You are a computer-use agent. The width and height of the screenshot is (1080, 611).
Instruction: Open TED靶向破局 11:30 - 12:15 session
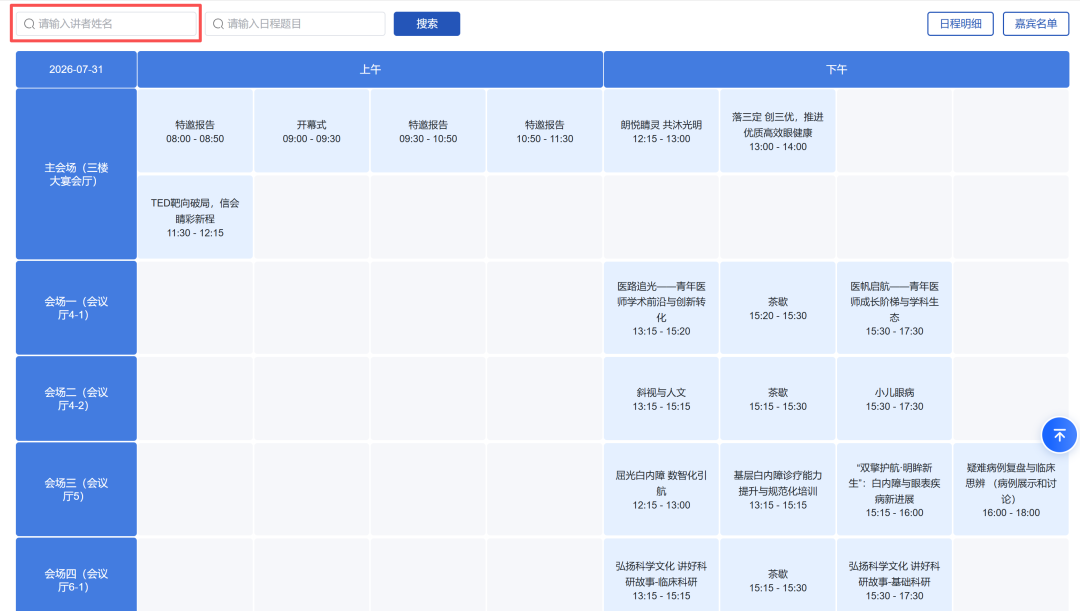[195, 217]
